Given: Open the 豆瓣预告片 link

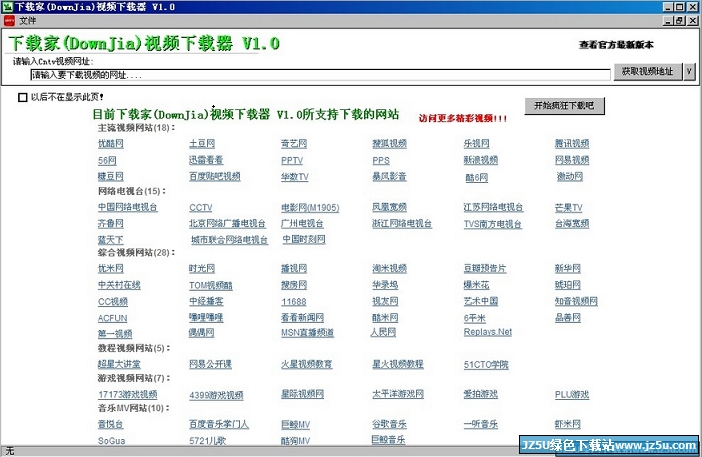Looking at the screenshot, I should click(485, 269).
